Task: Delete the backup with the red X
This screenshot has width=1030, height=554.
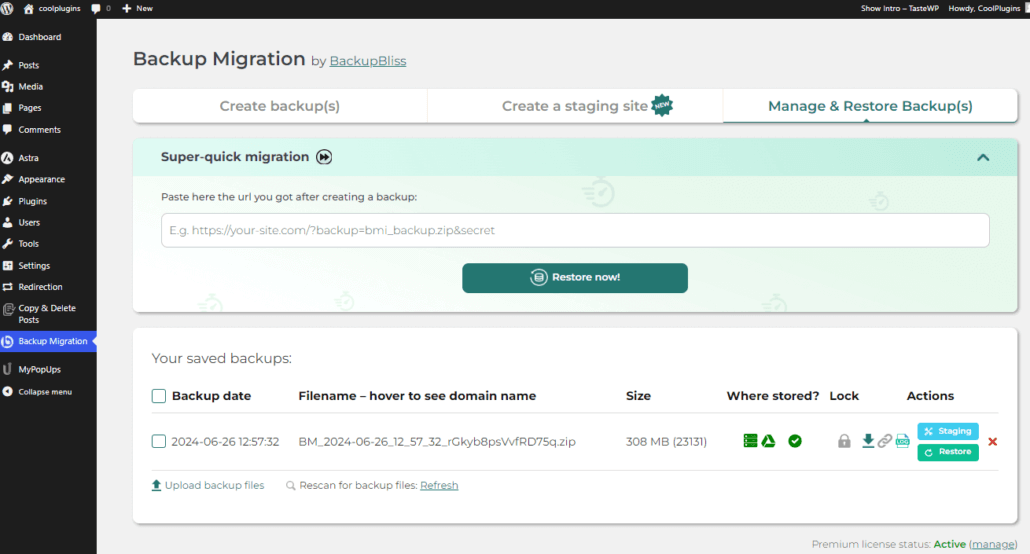Action: (x=992, y=442)
